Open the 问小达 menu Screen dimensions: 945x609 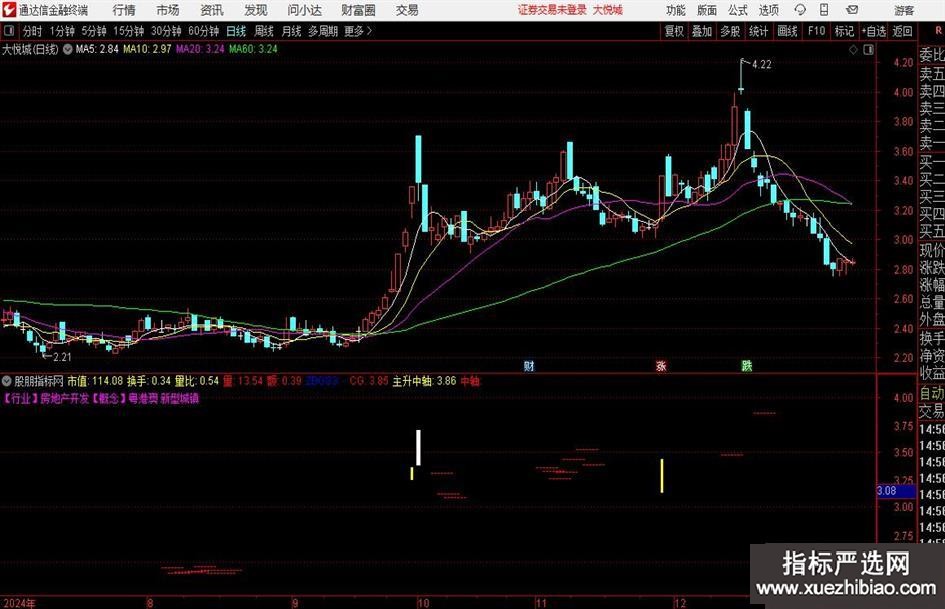tap(304, 10)
